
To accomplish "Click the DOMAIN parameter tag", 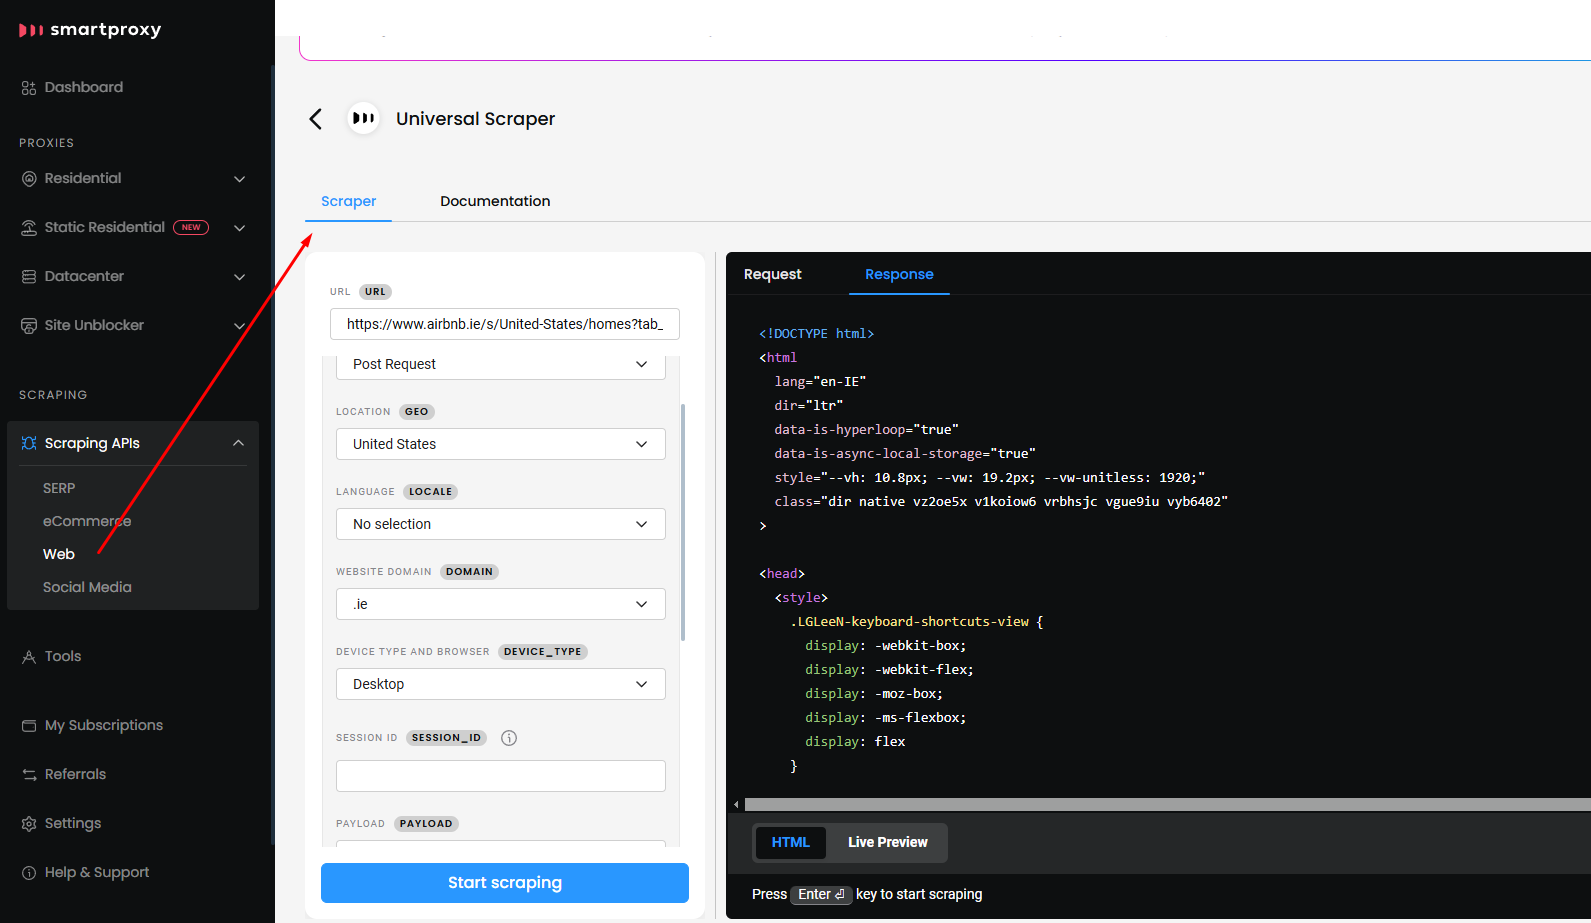I will (469, 572).
